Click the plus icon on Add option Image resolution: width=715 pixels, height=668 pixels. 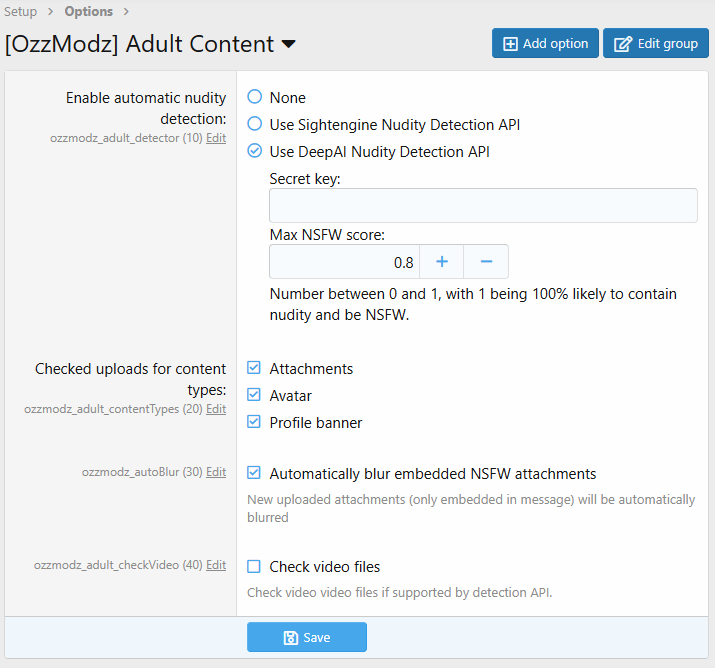pos(510,44)
